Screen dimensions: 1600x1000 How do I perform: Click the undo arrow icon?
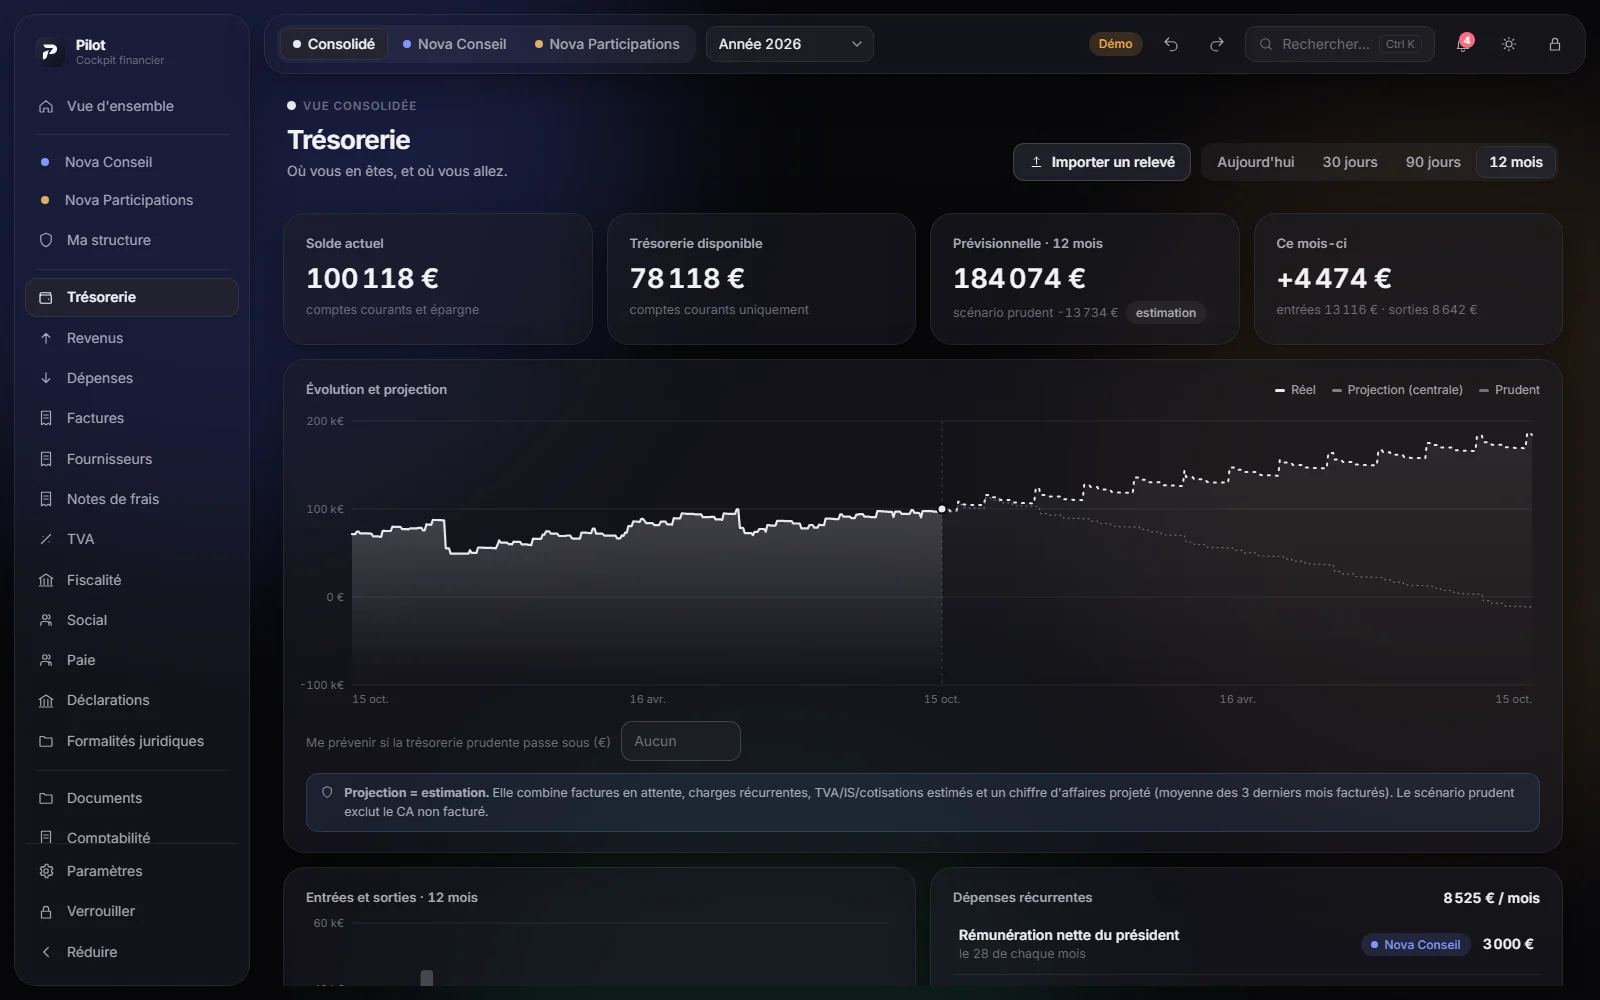click(x=1171, y=44)
